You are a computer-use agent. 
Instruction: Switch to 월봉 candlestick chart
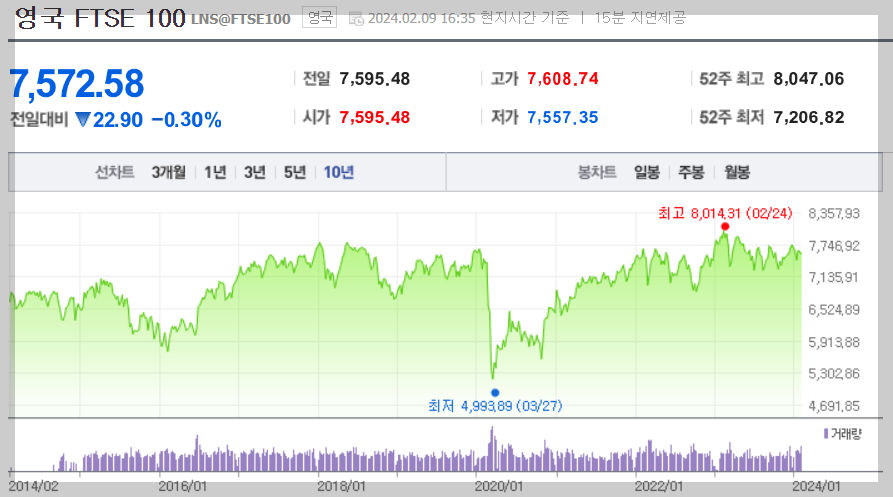click(737, 172)
